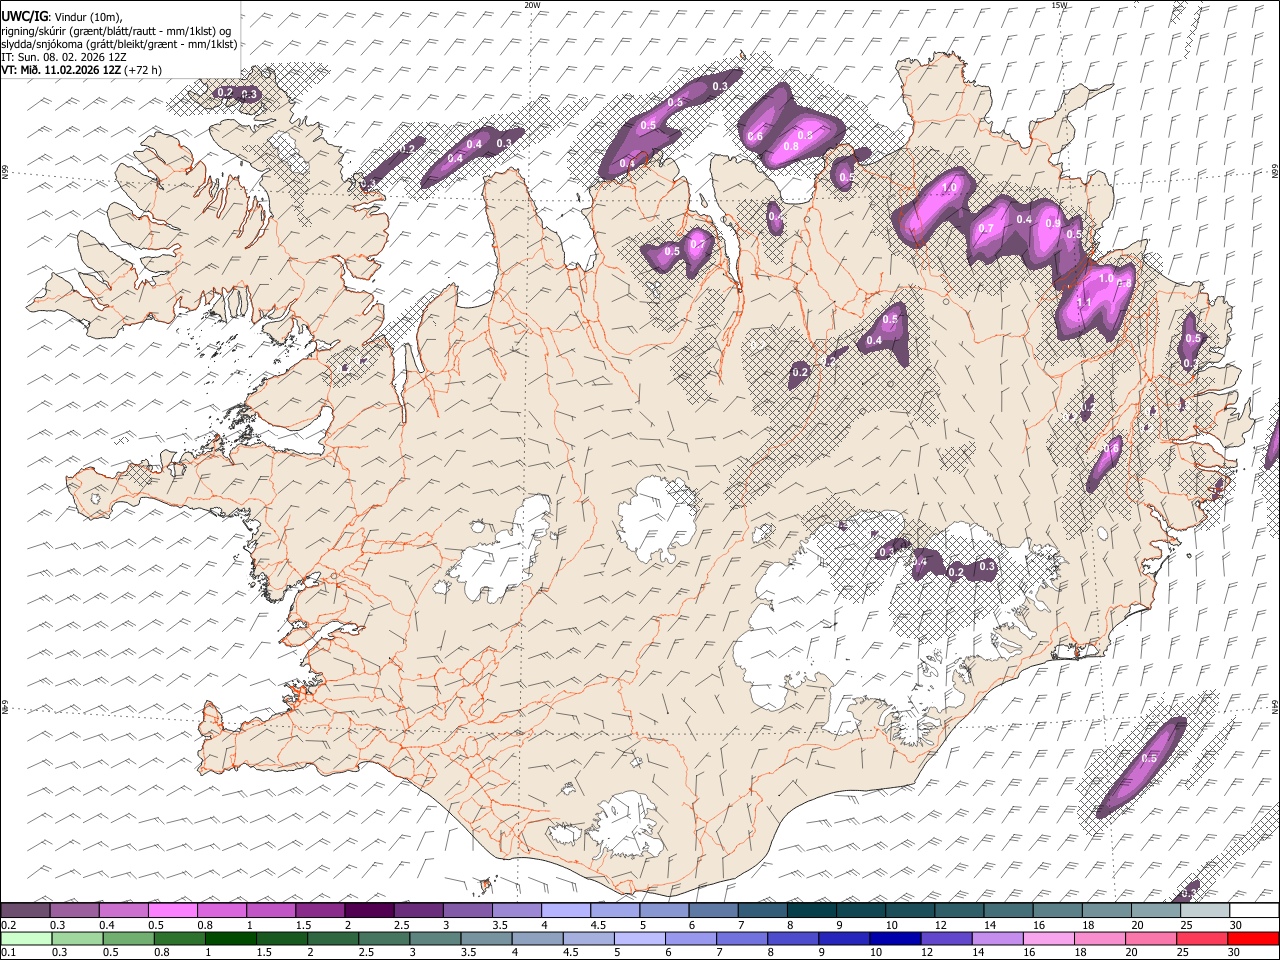Click the 0.9 precipitation value on map
Screen dimensions: 1280x960
pos(1053,224)
